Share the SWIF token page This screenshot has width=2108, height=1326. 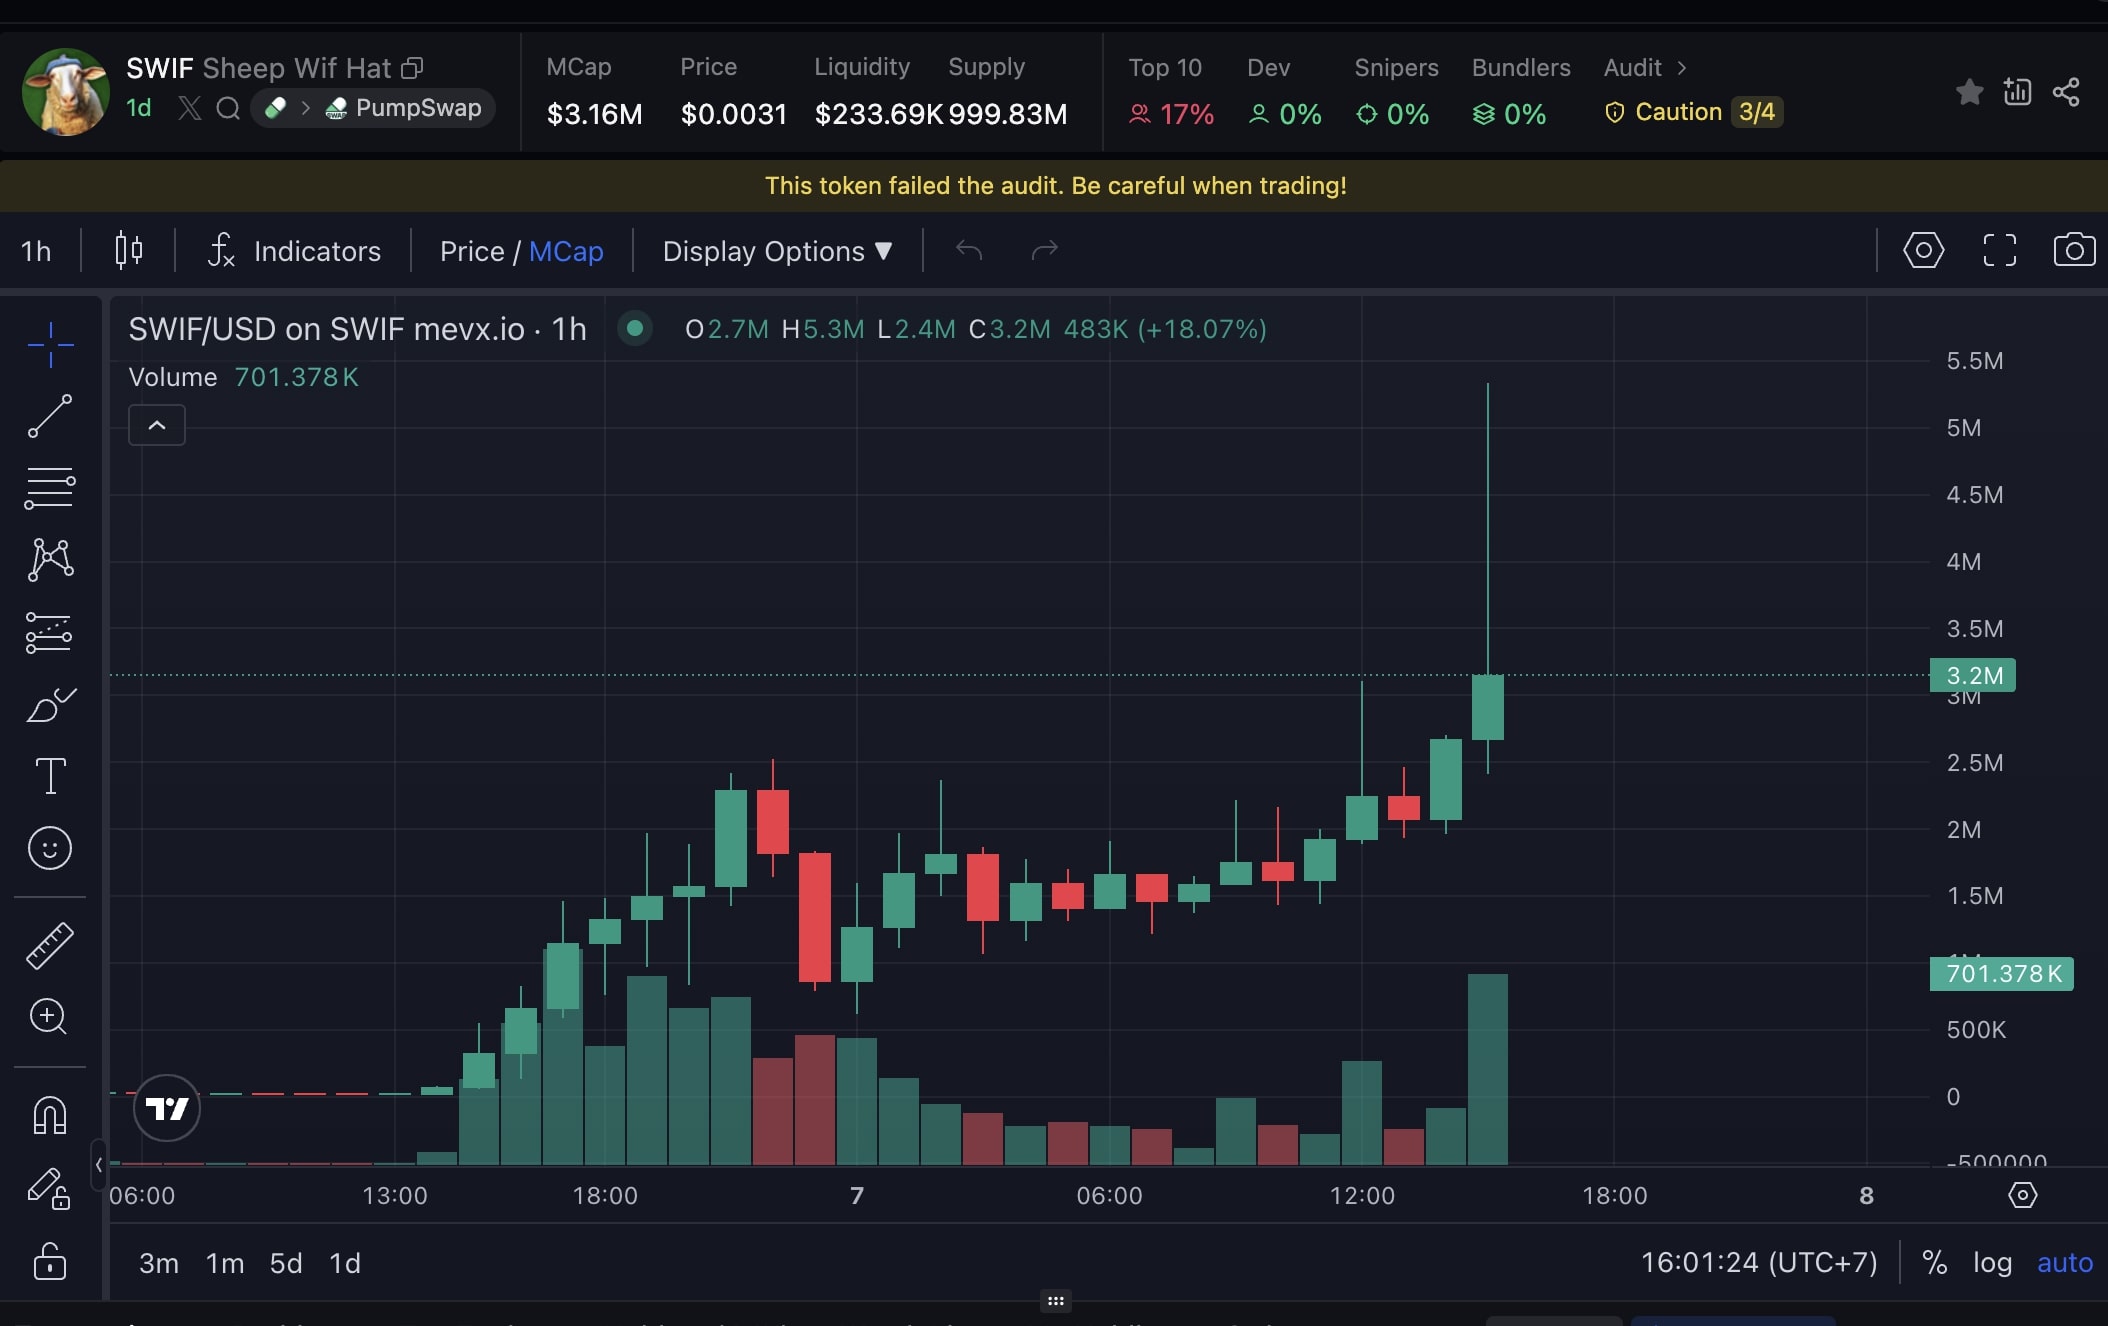(2066, 92)
